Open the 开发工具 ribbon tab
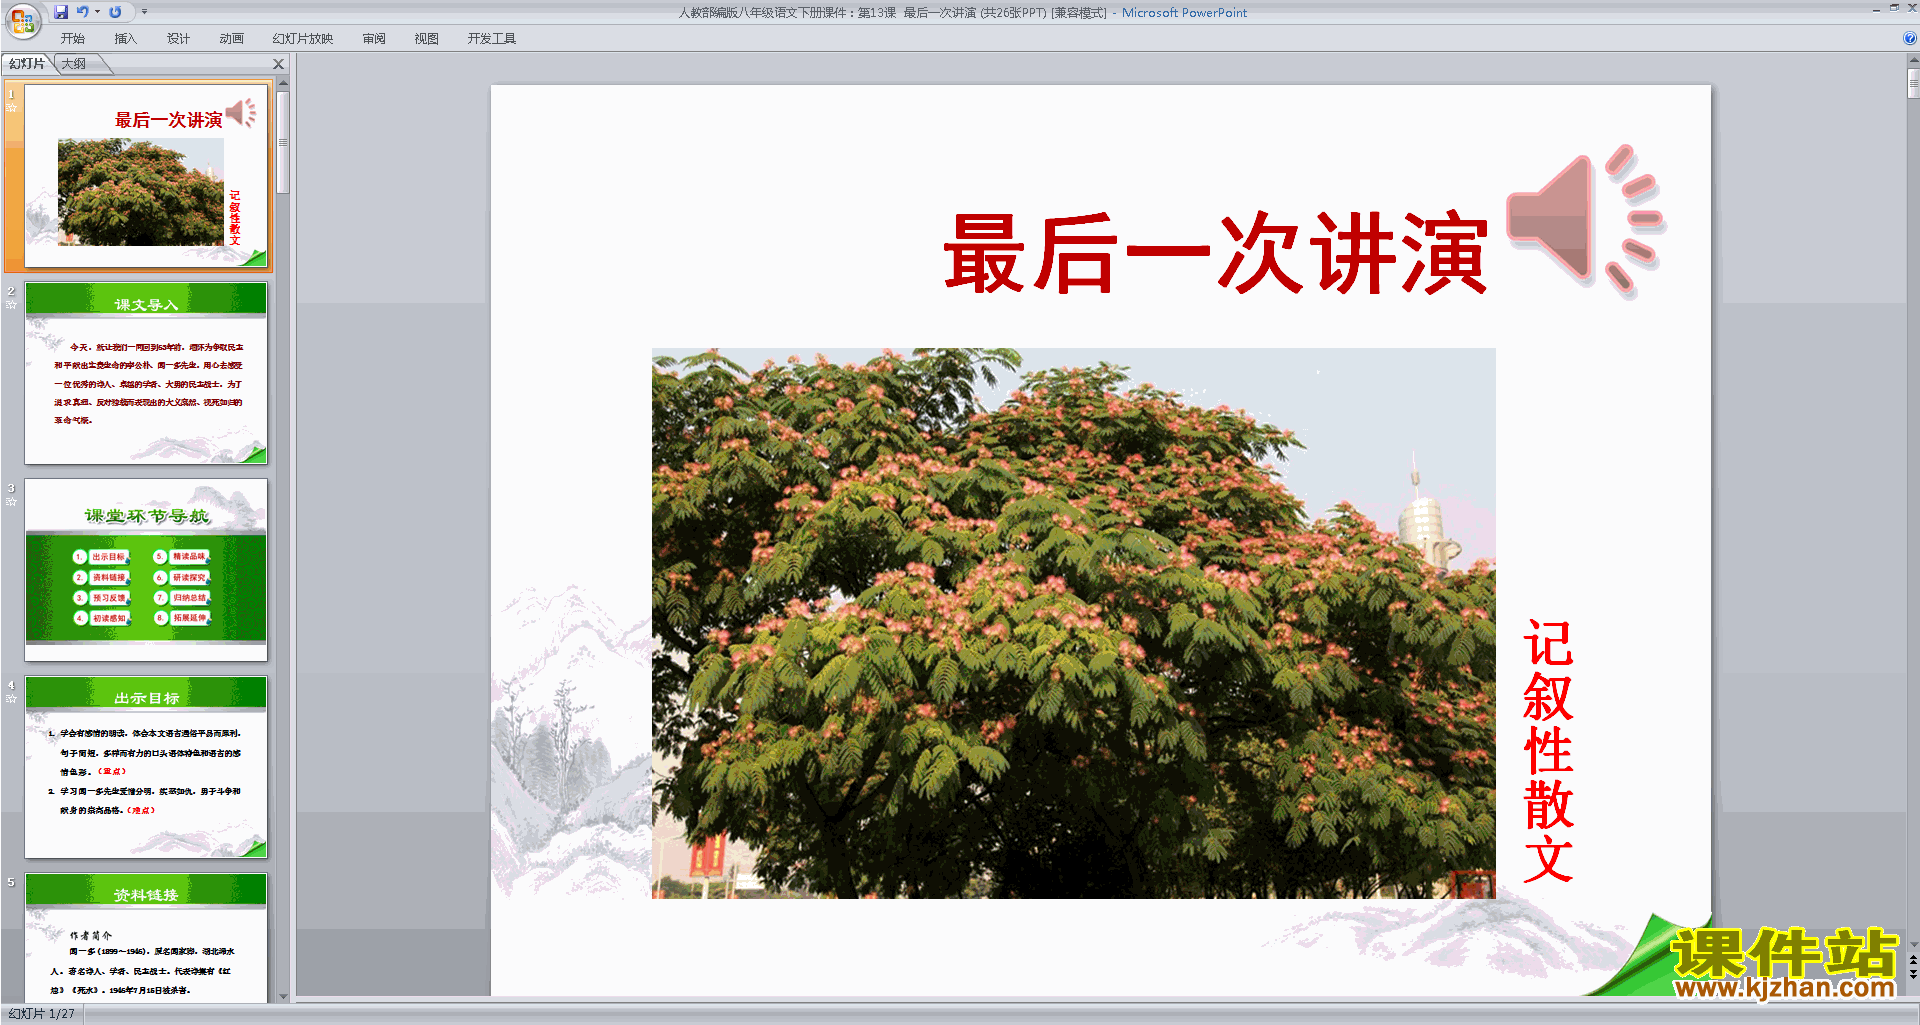Screen dimensions: 1920x1025 (x=491, y=39)
